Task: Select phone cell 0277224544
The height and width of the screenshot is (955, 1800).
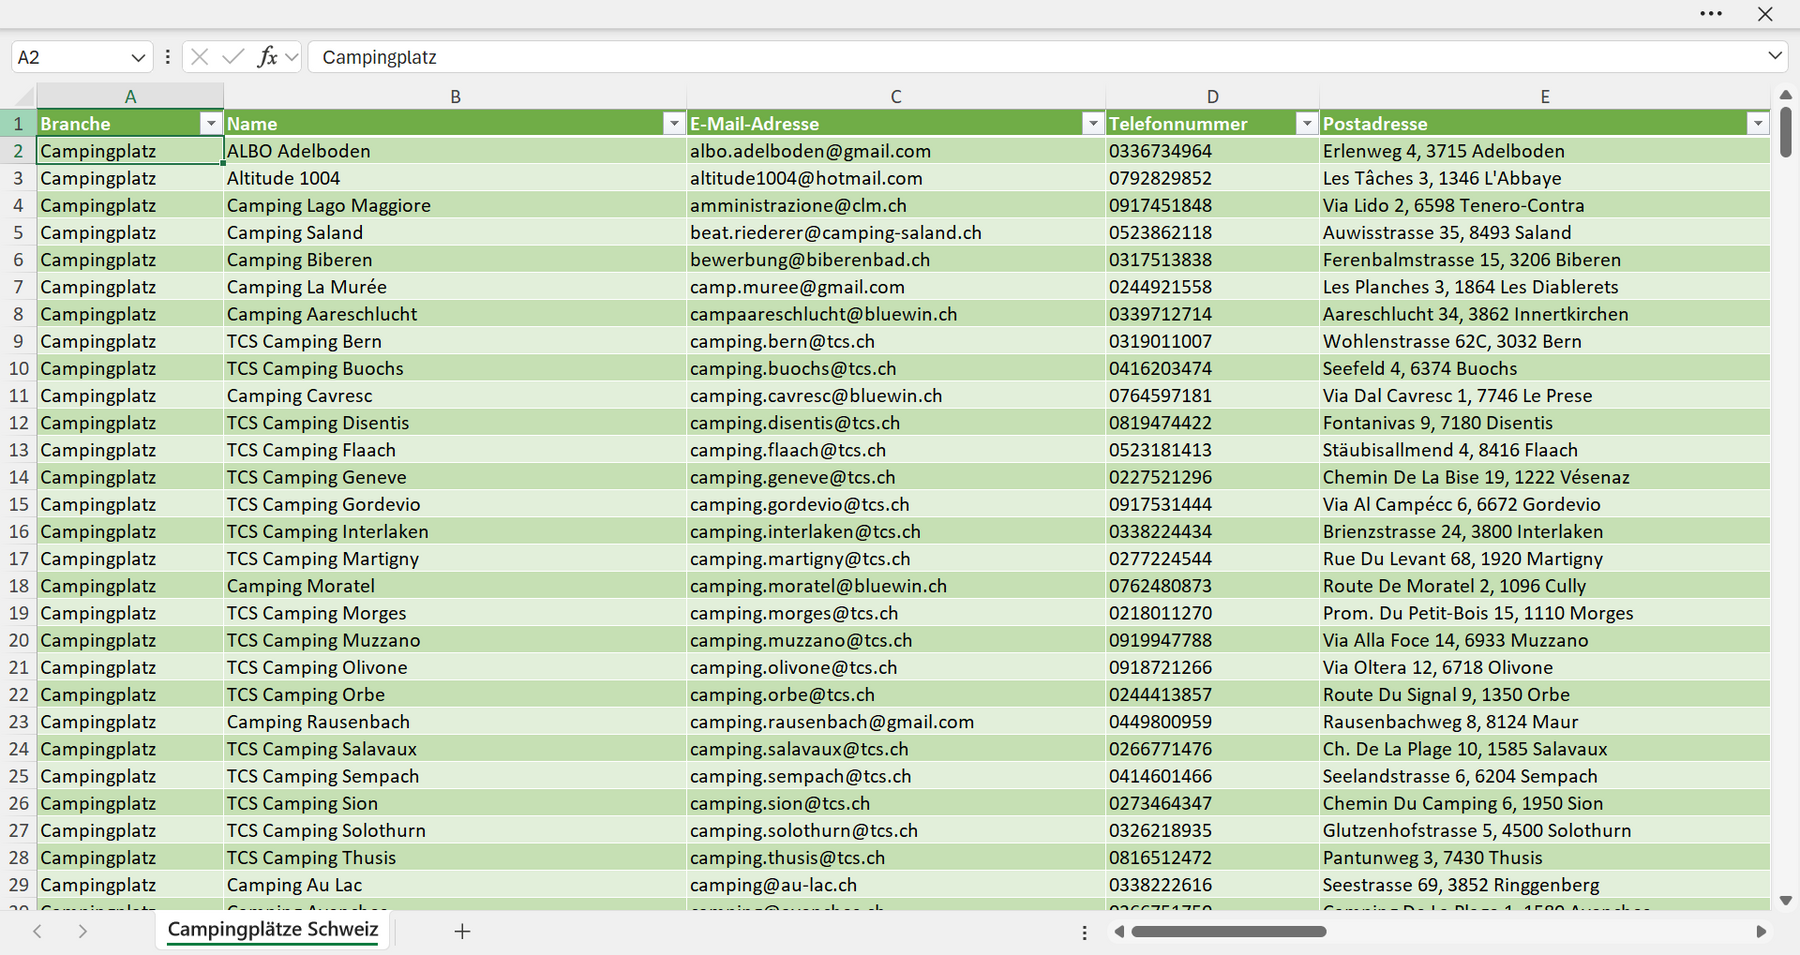Action: click(x=1212, y=559)
